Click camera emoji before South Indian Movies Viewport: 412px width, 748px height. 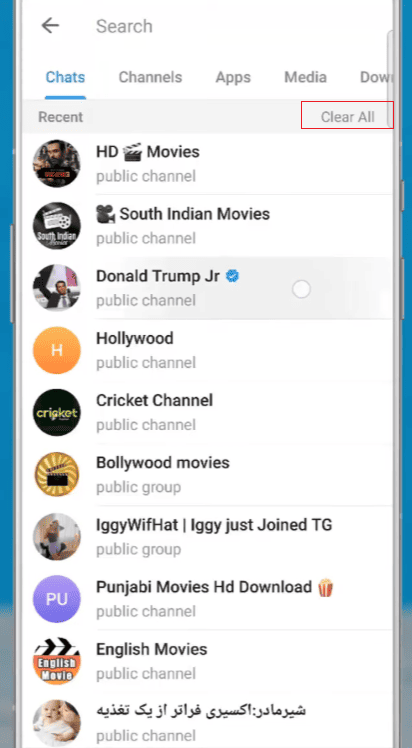tap(105, 215)
